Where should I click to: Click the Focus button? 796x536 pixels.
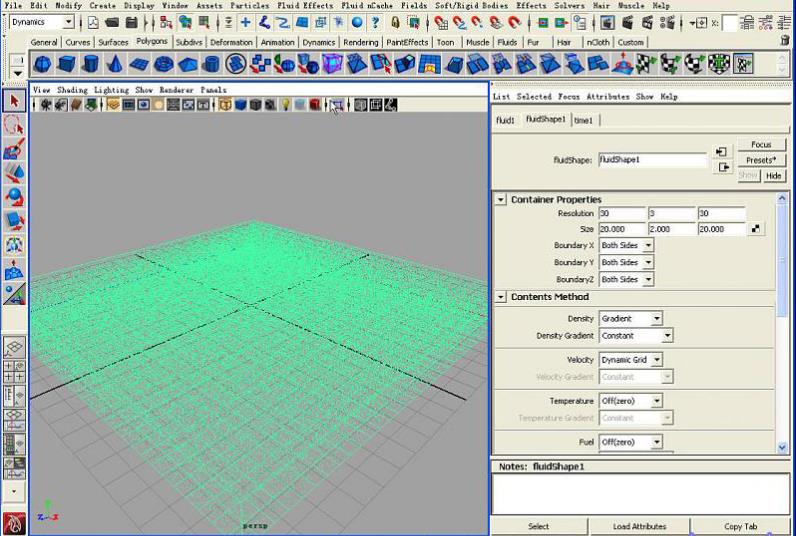(x=761, y=145)
